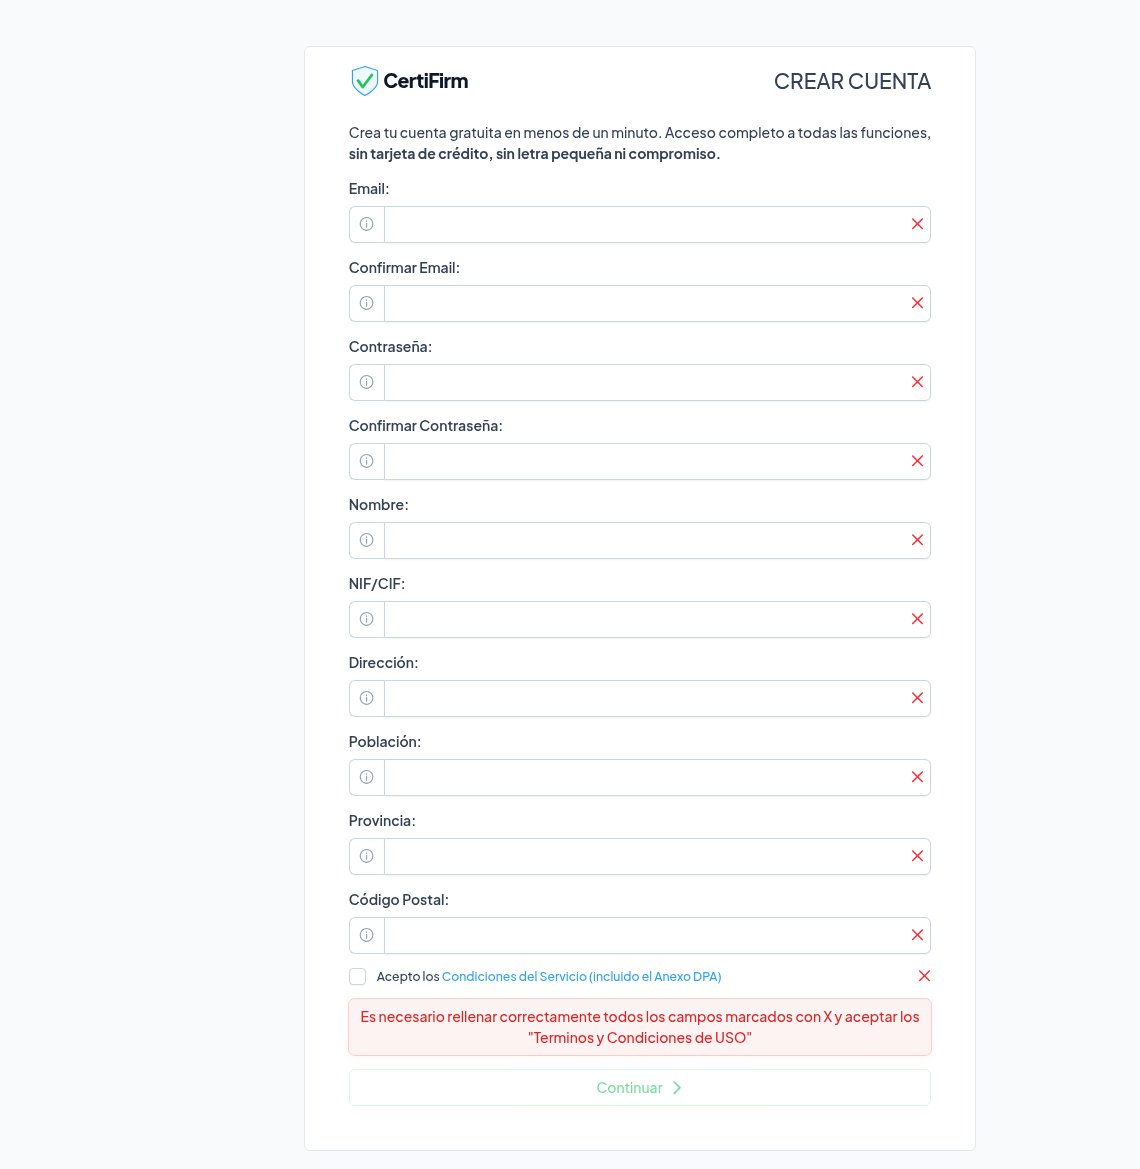Click the info icon for NIF/CIF field
The image size is (1140, 1169).
pos(367,619)
